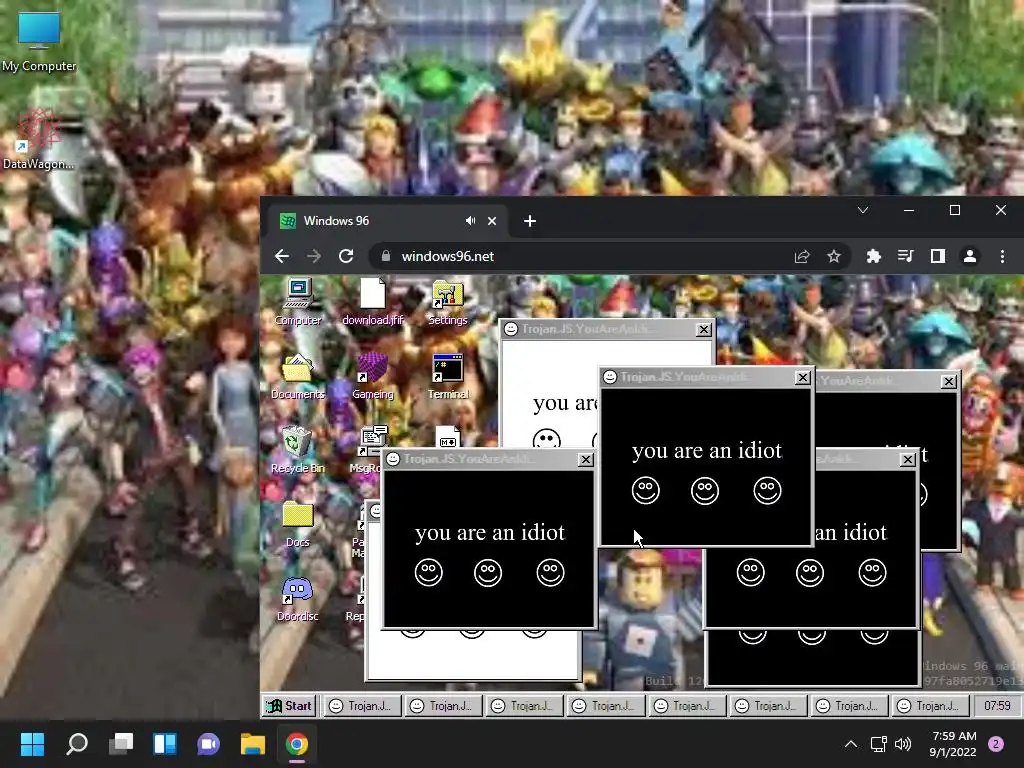Open File Explorer on taskbar
This screenshot has height=768, width=1024.
(253, 744)
